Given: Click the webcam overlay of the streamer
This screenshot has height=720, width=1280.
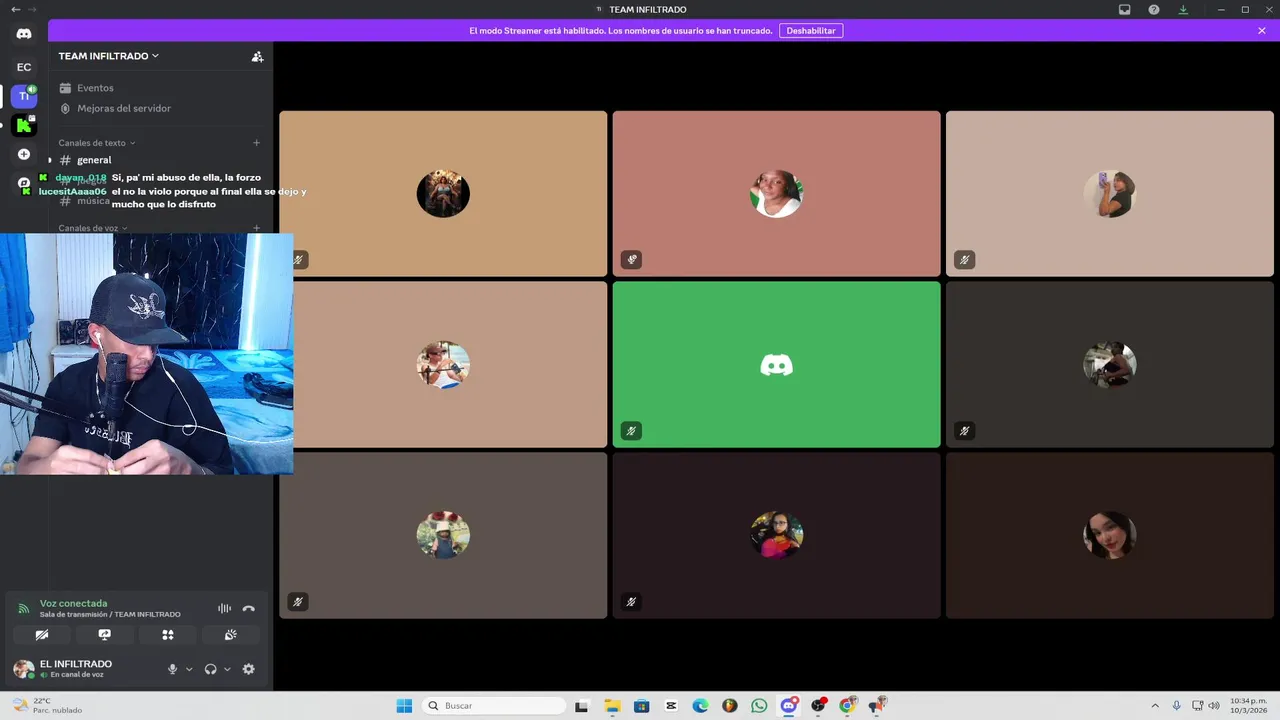Looking at the screenshot, I should coord(147,353).
